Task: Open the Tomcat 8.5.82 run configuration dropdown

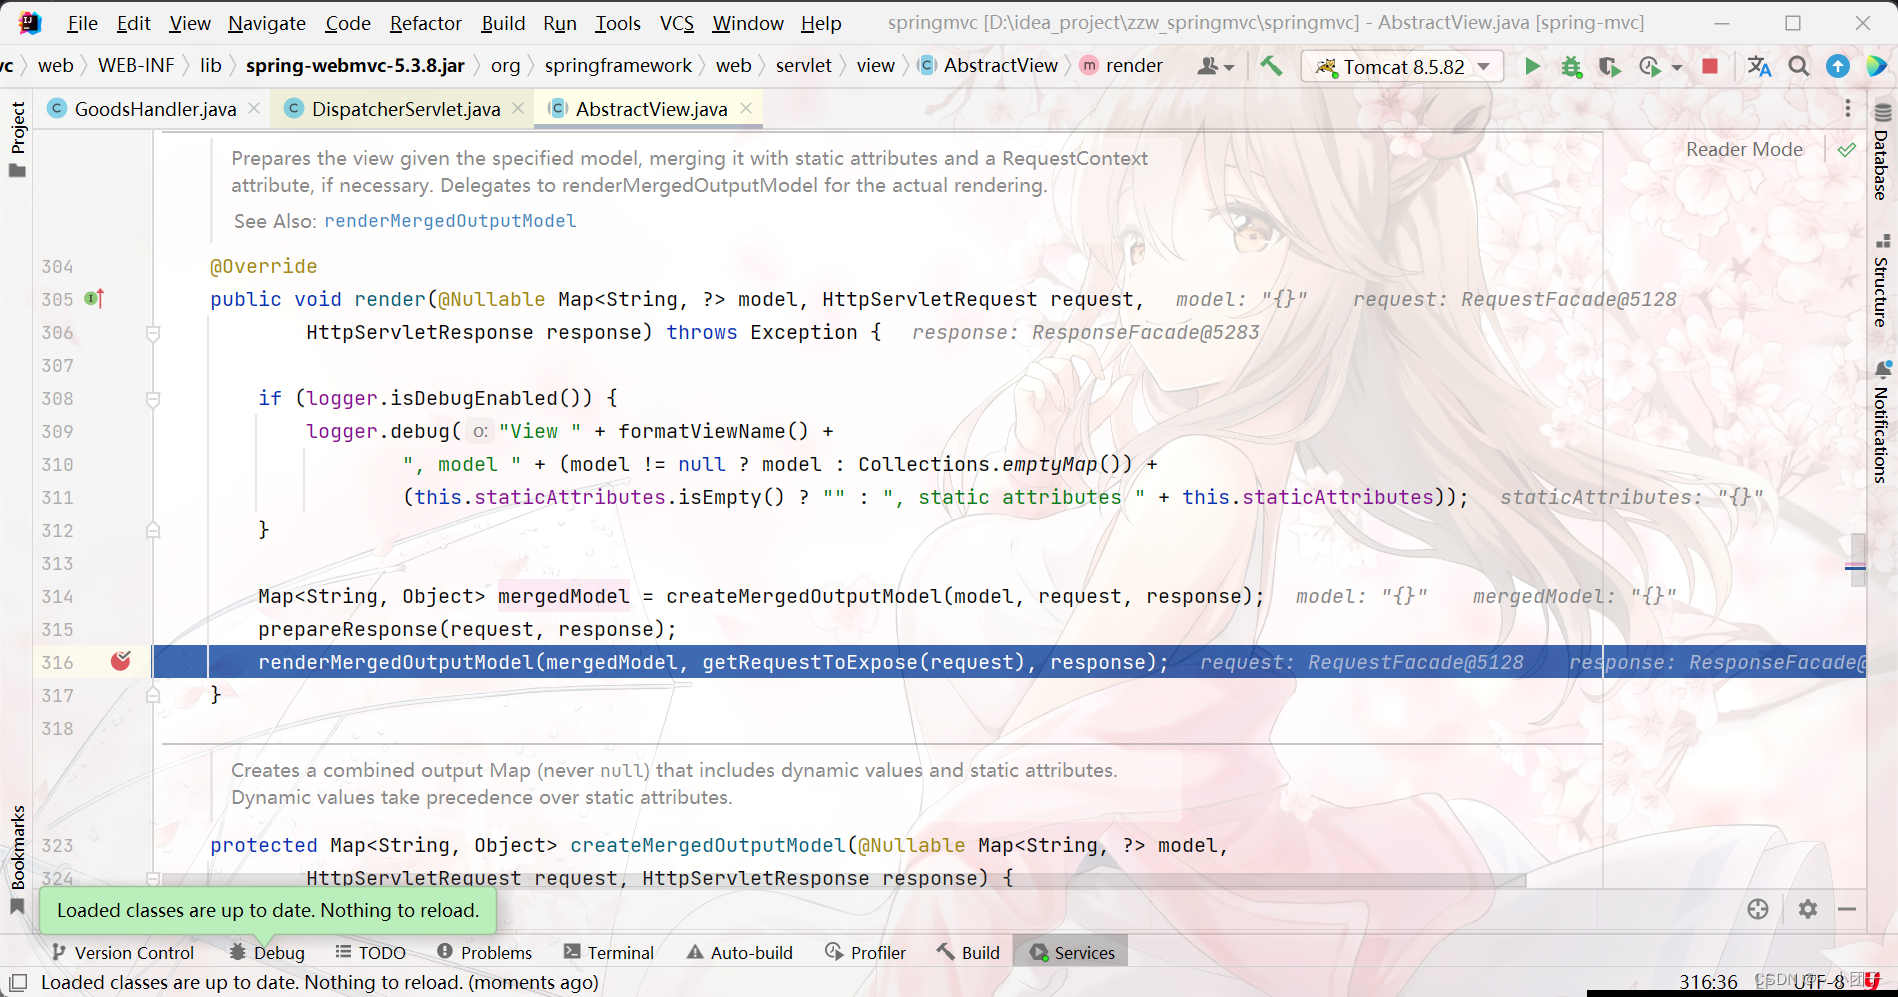Action: [1403, 66]
